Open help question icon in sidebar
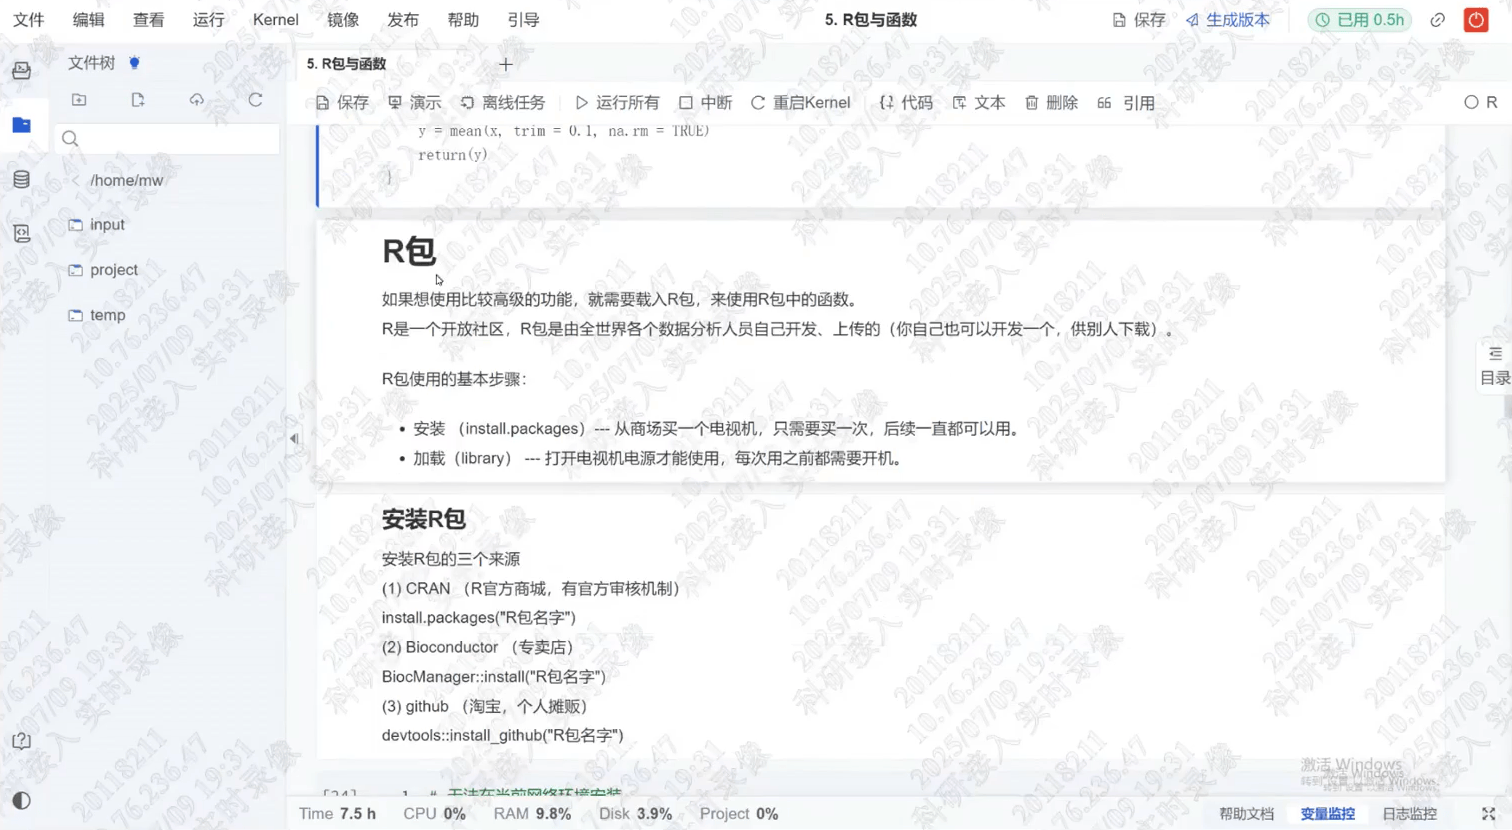 [x=21, y=741]
